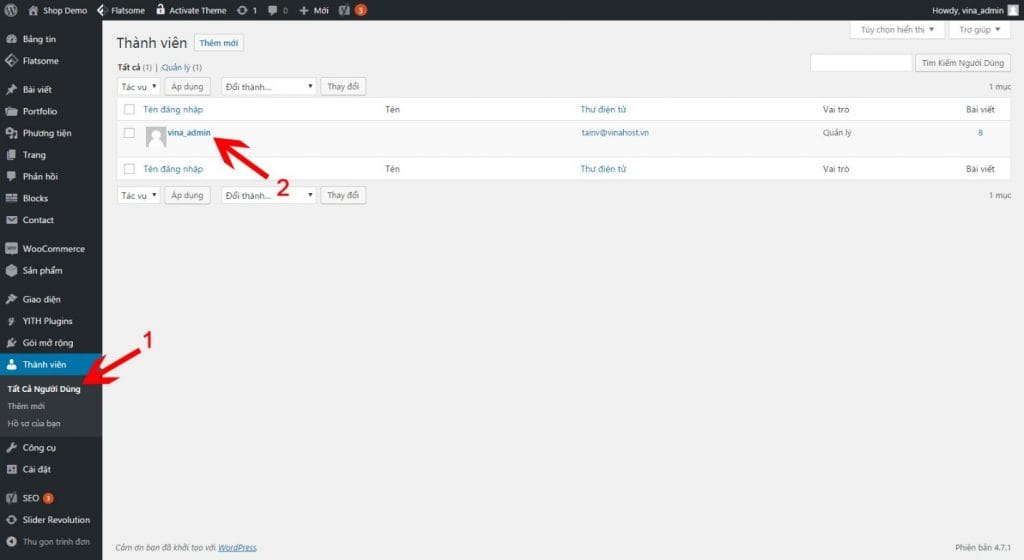Click the Slider Revolution refresh icon

(11, 520)
